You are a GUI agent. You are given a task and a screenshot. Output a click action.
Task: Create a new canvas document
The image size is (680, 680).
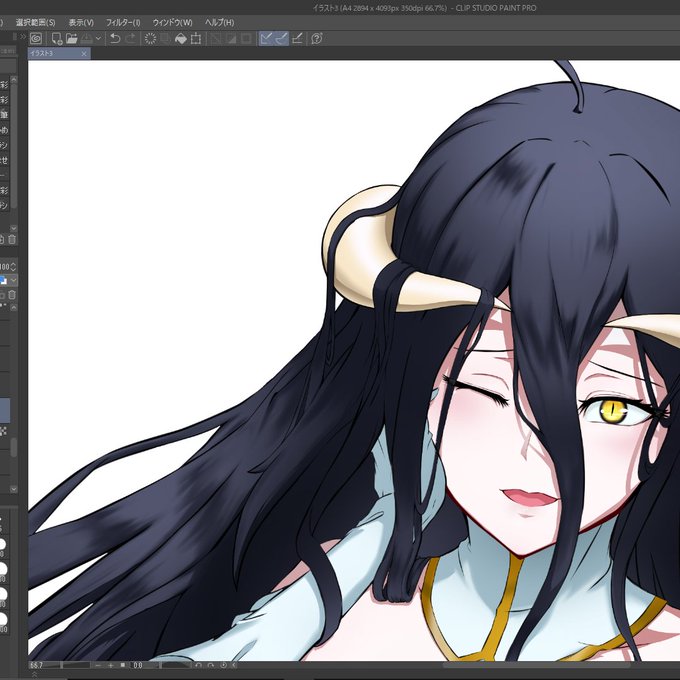(57, 39)
